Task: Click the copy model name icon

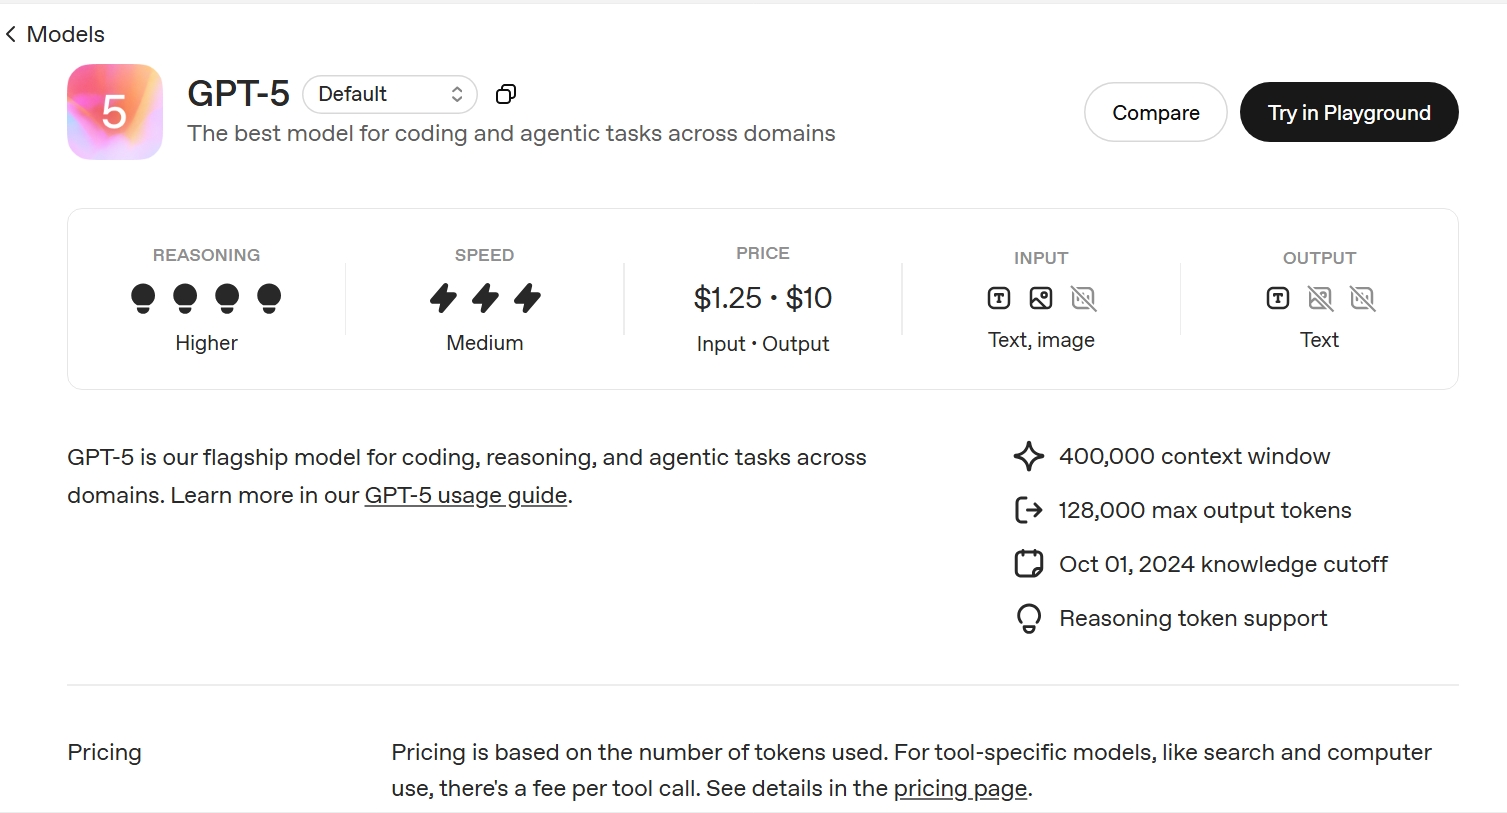Action: pos(506,94)
